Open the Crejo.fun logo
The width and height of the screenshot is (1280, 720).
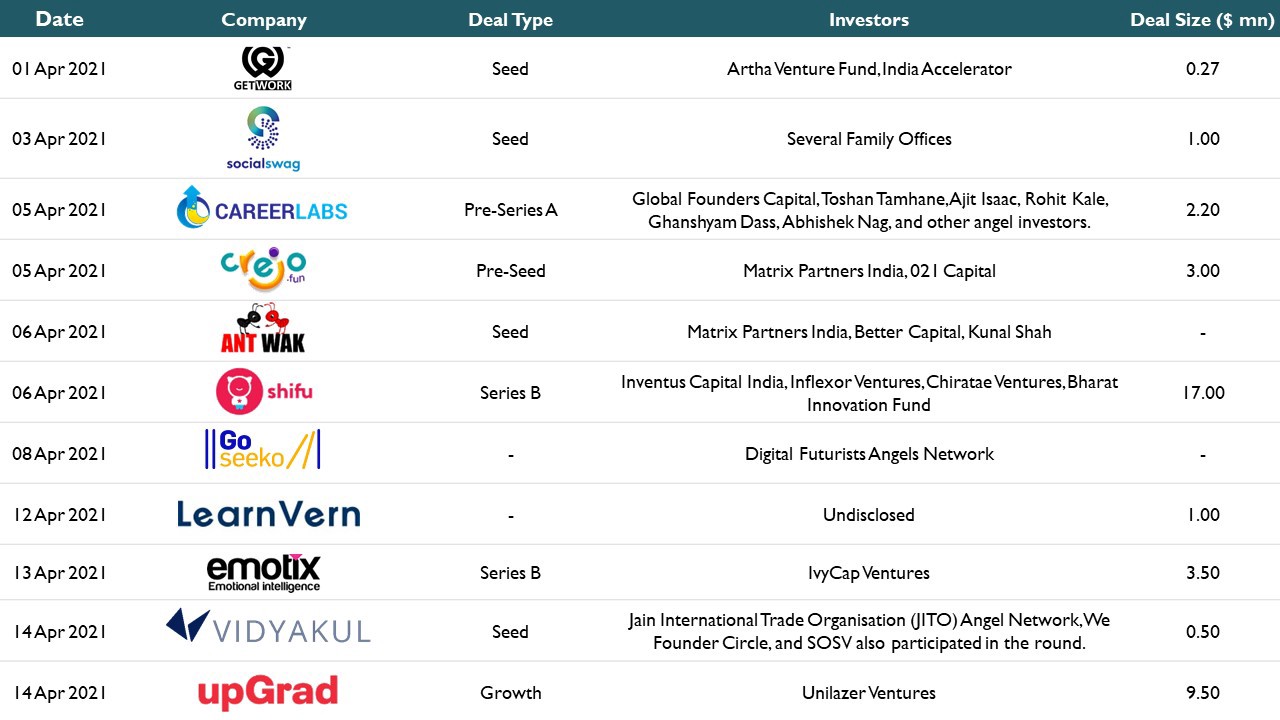[x=263, y=269]
